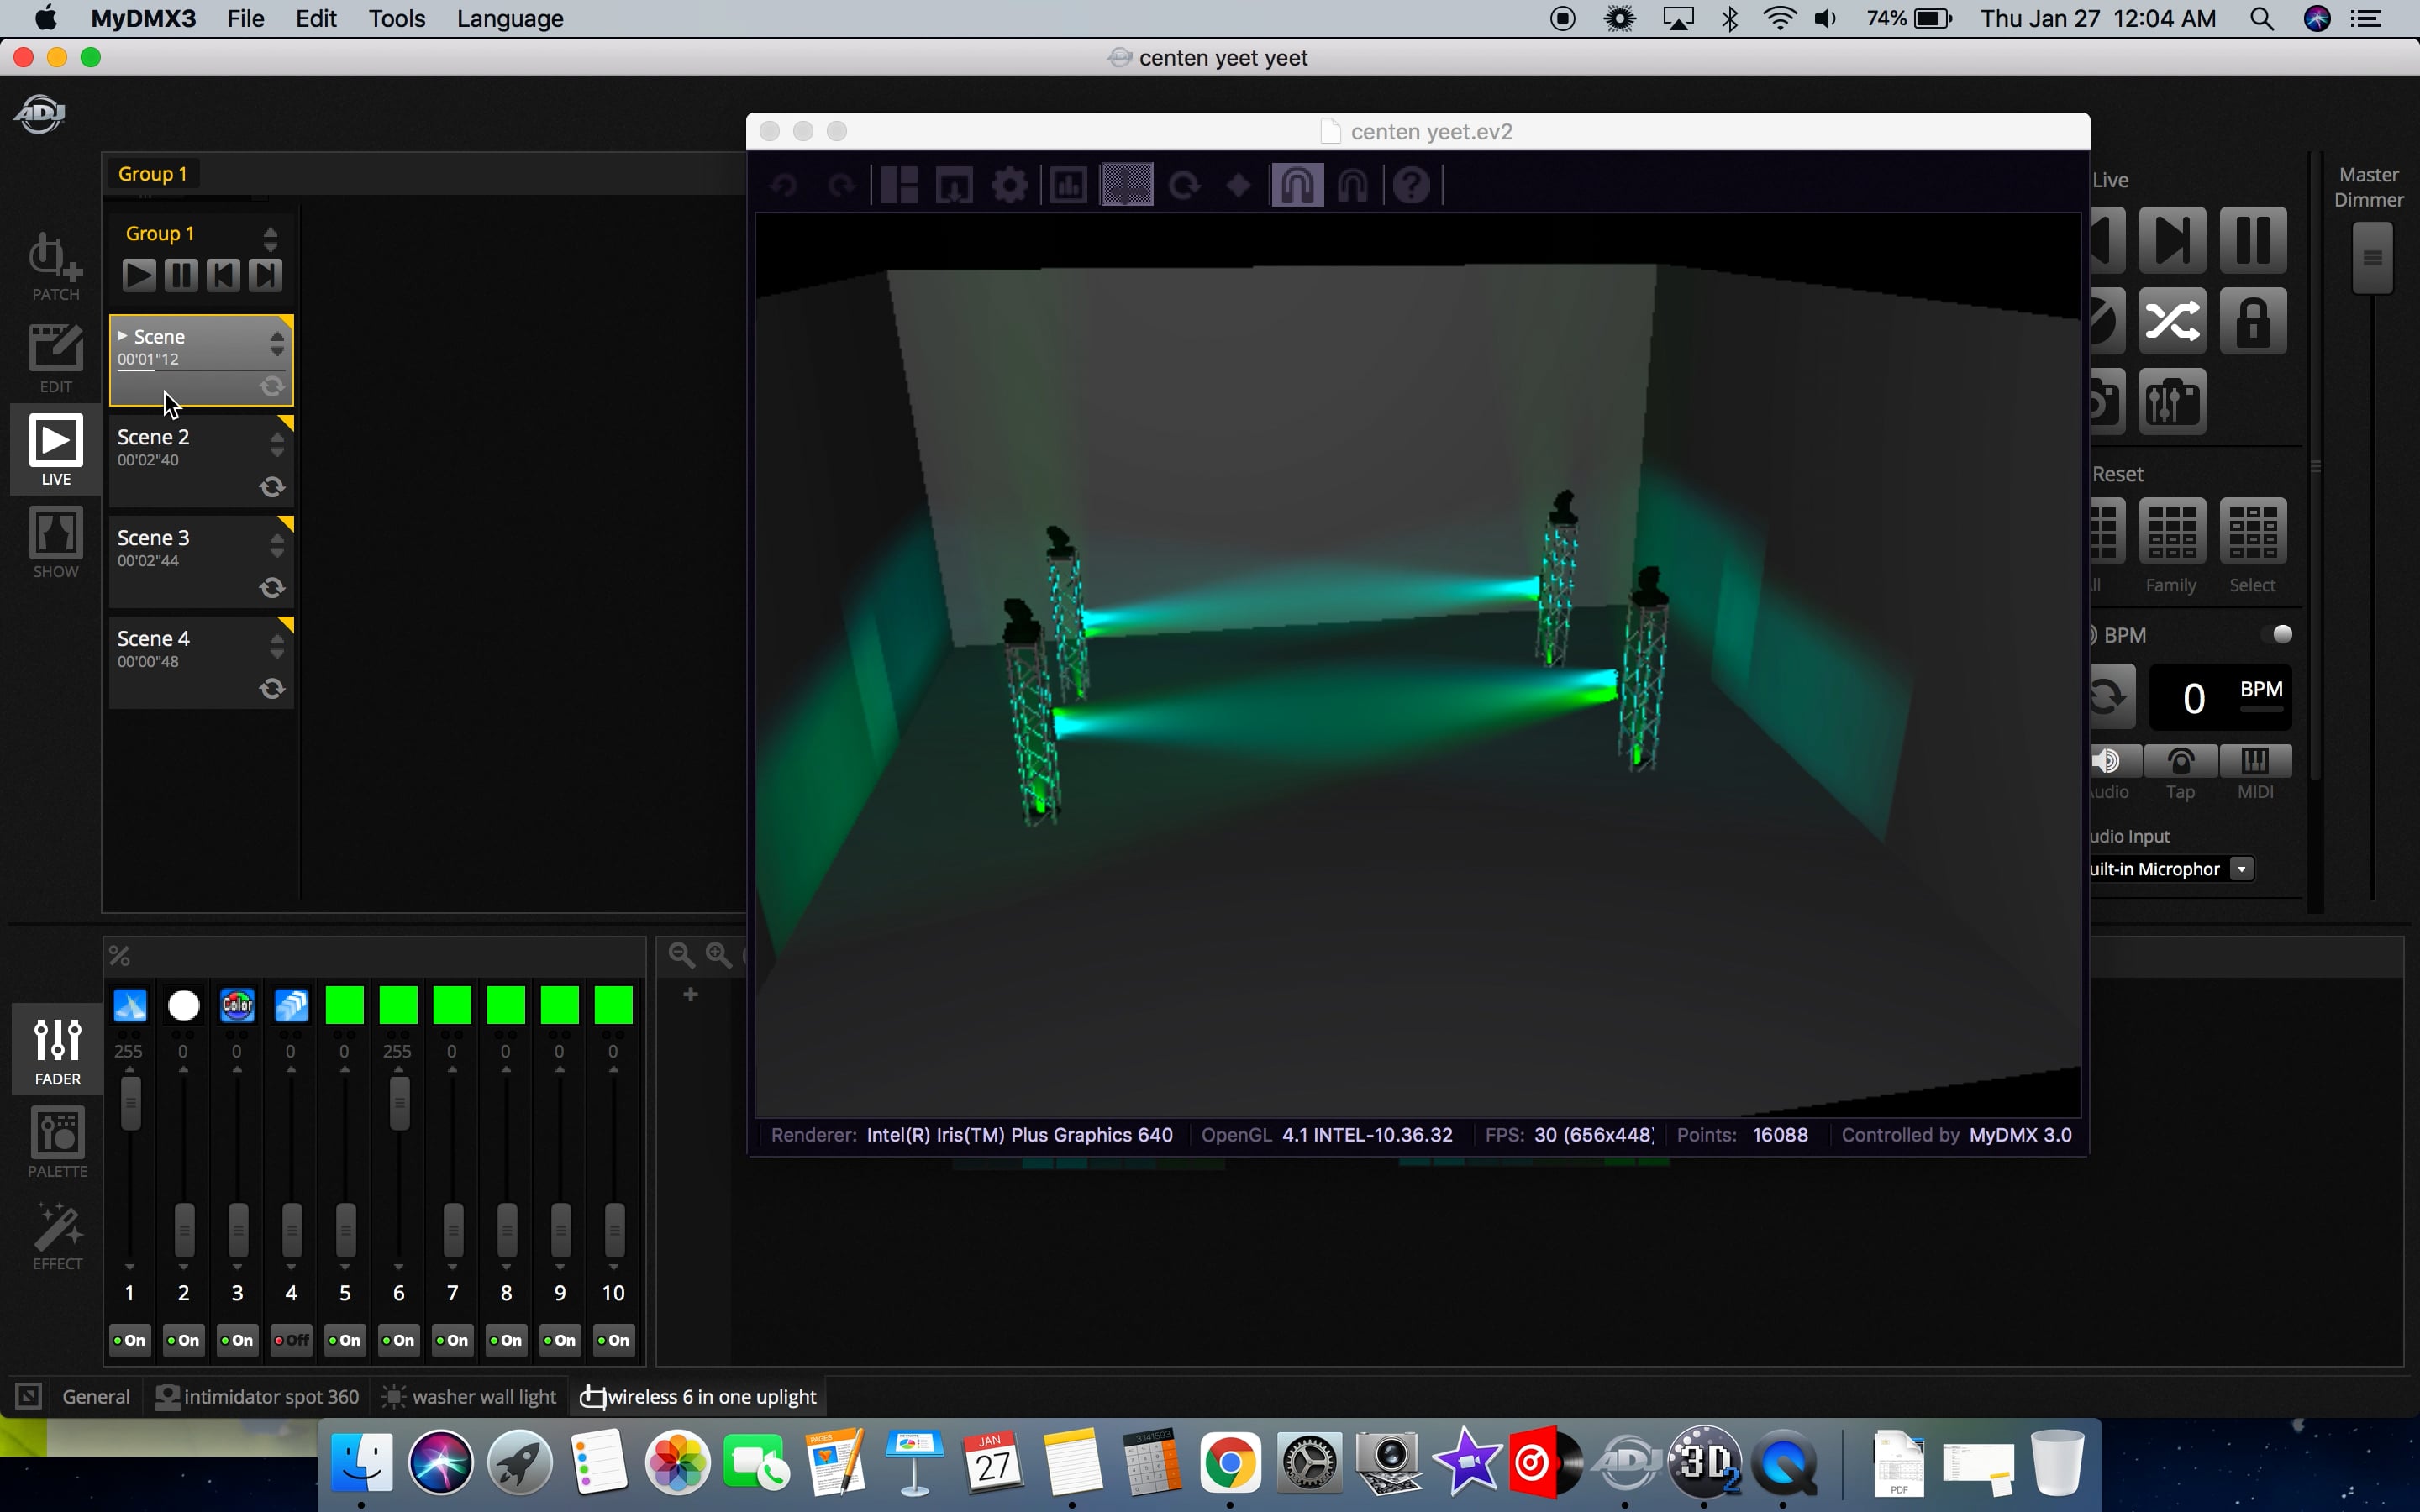This screenshot has width=2420, height=1512.
Task: Open the EFFECT panel
Action: (x=57, y=1236)
